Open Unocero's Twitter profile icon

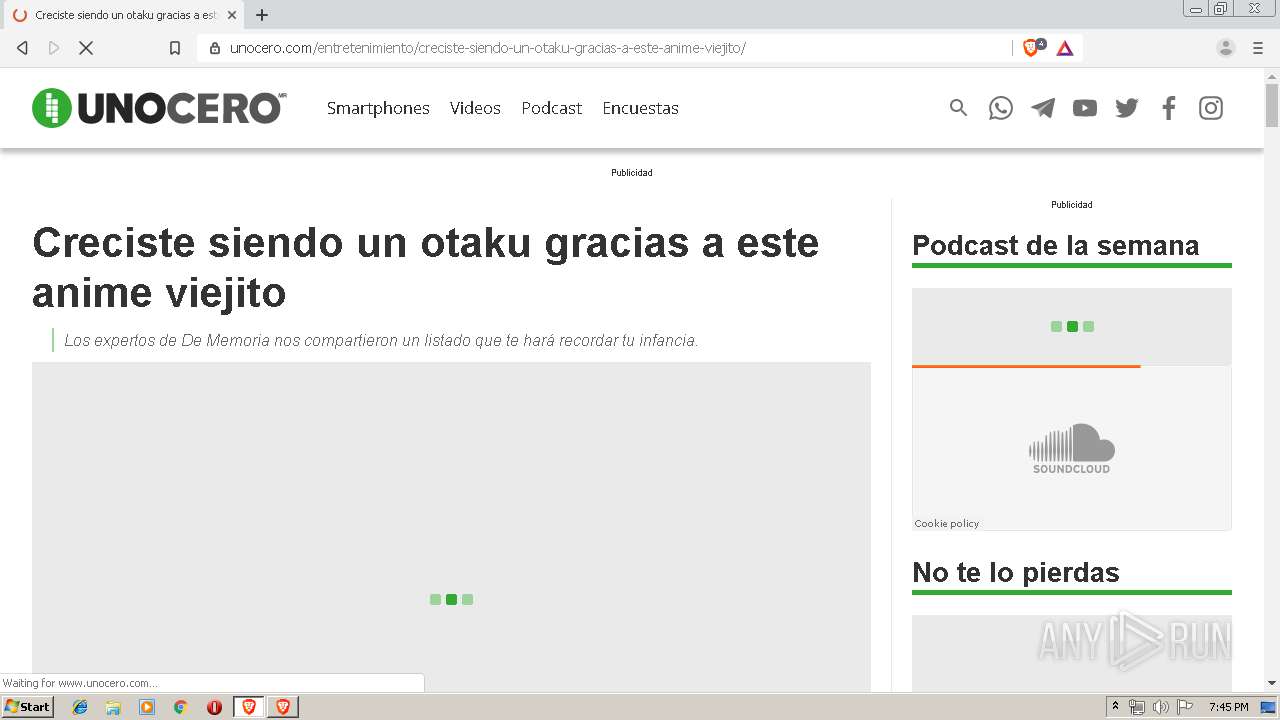[1127, 108]
